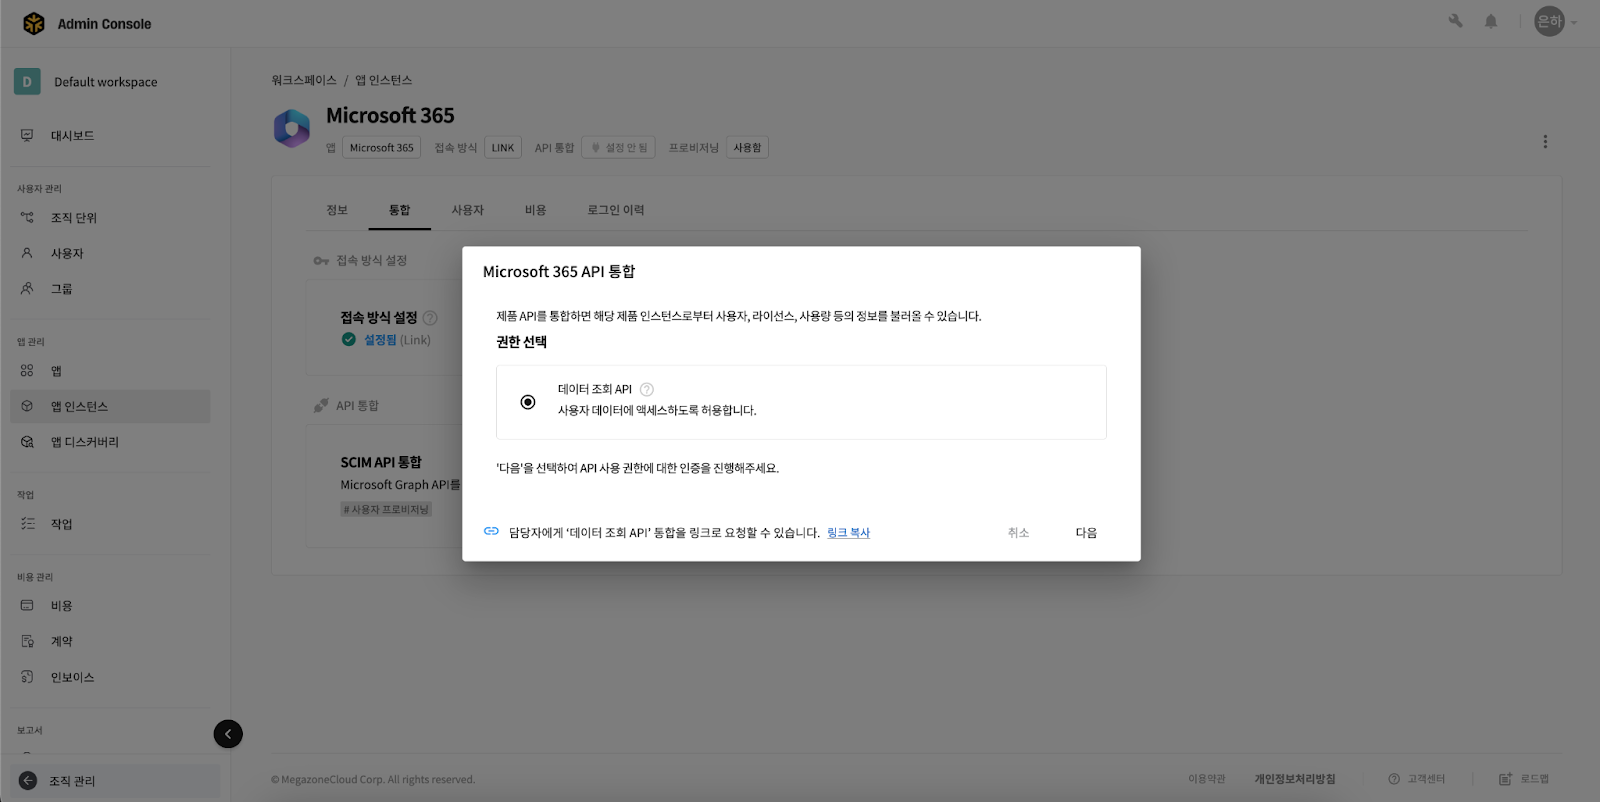Click the 대시보드 monitor icon
Screen dimensions: 1600x802
[27, 135]
